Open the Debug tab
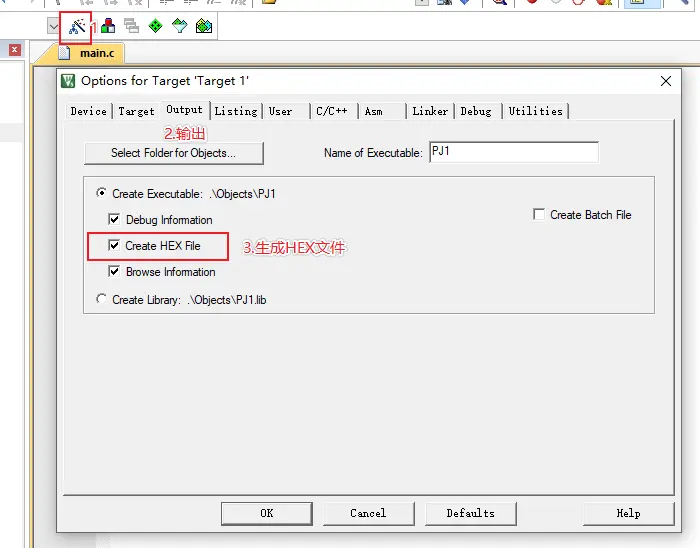The width and height of the screenshot is (700, 548). click(476, 111)
